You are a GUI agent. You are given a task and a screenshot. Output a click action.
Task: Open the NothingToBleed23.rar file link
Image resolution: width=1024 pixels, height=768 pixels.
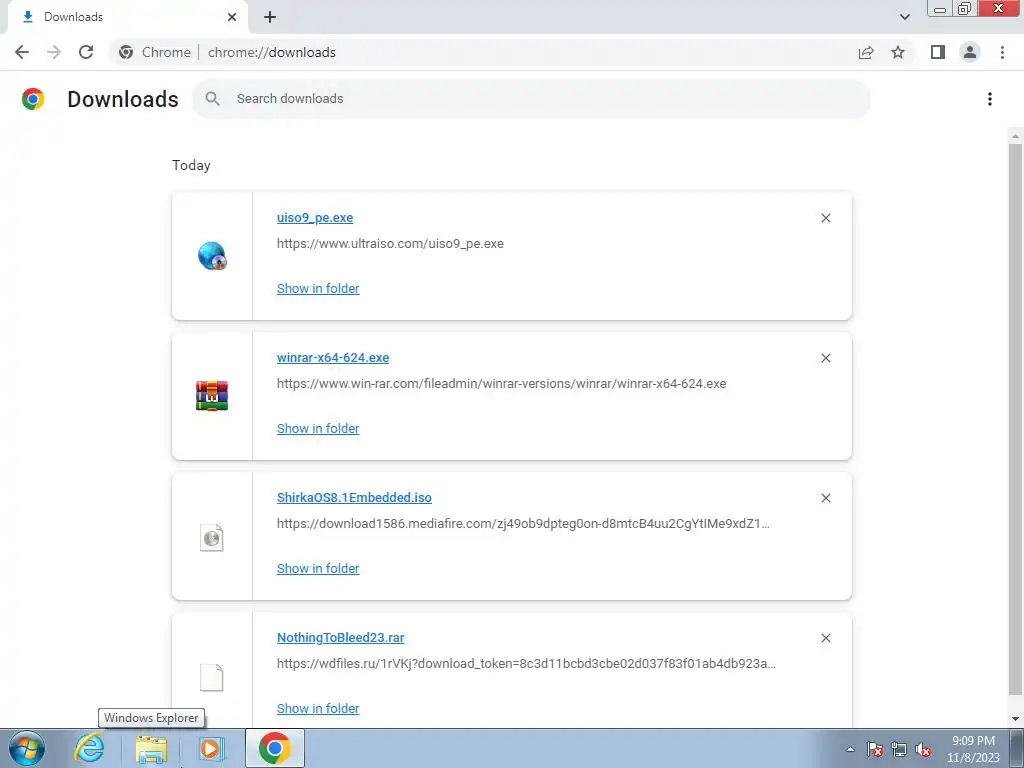point(340,637)
